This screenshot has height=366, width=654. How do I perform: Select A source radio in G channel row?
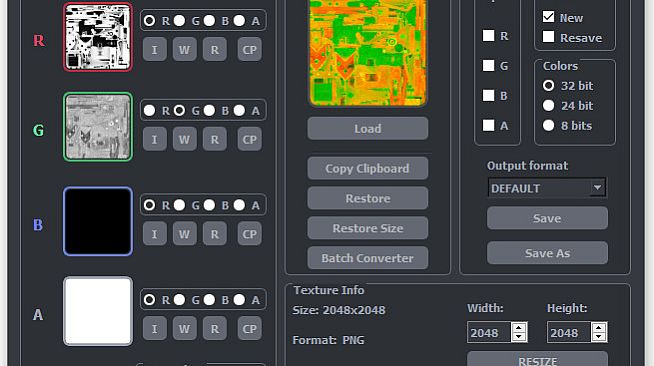(x=239, y=110)
